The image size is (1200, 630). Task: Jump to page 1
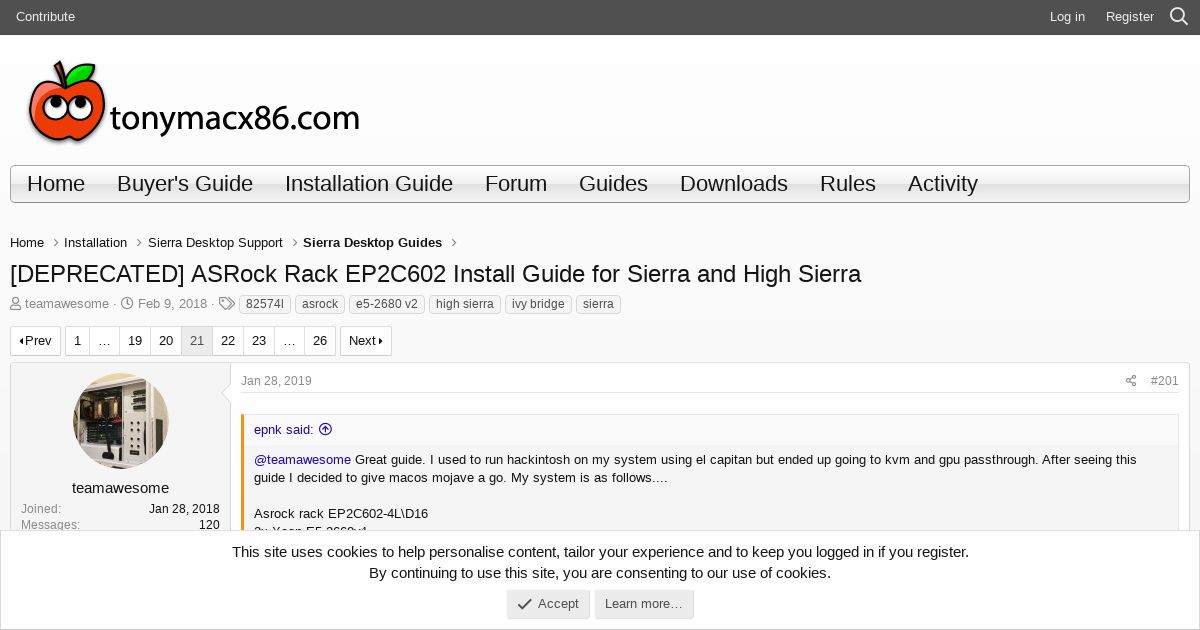click(77, 341)
